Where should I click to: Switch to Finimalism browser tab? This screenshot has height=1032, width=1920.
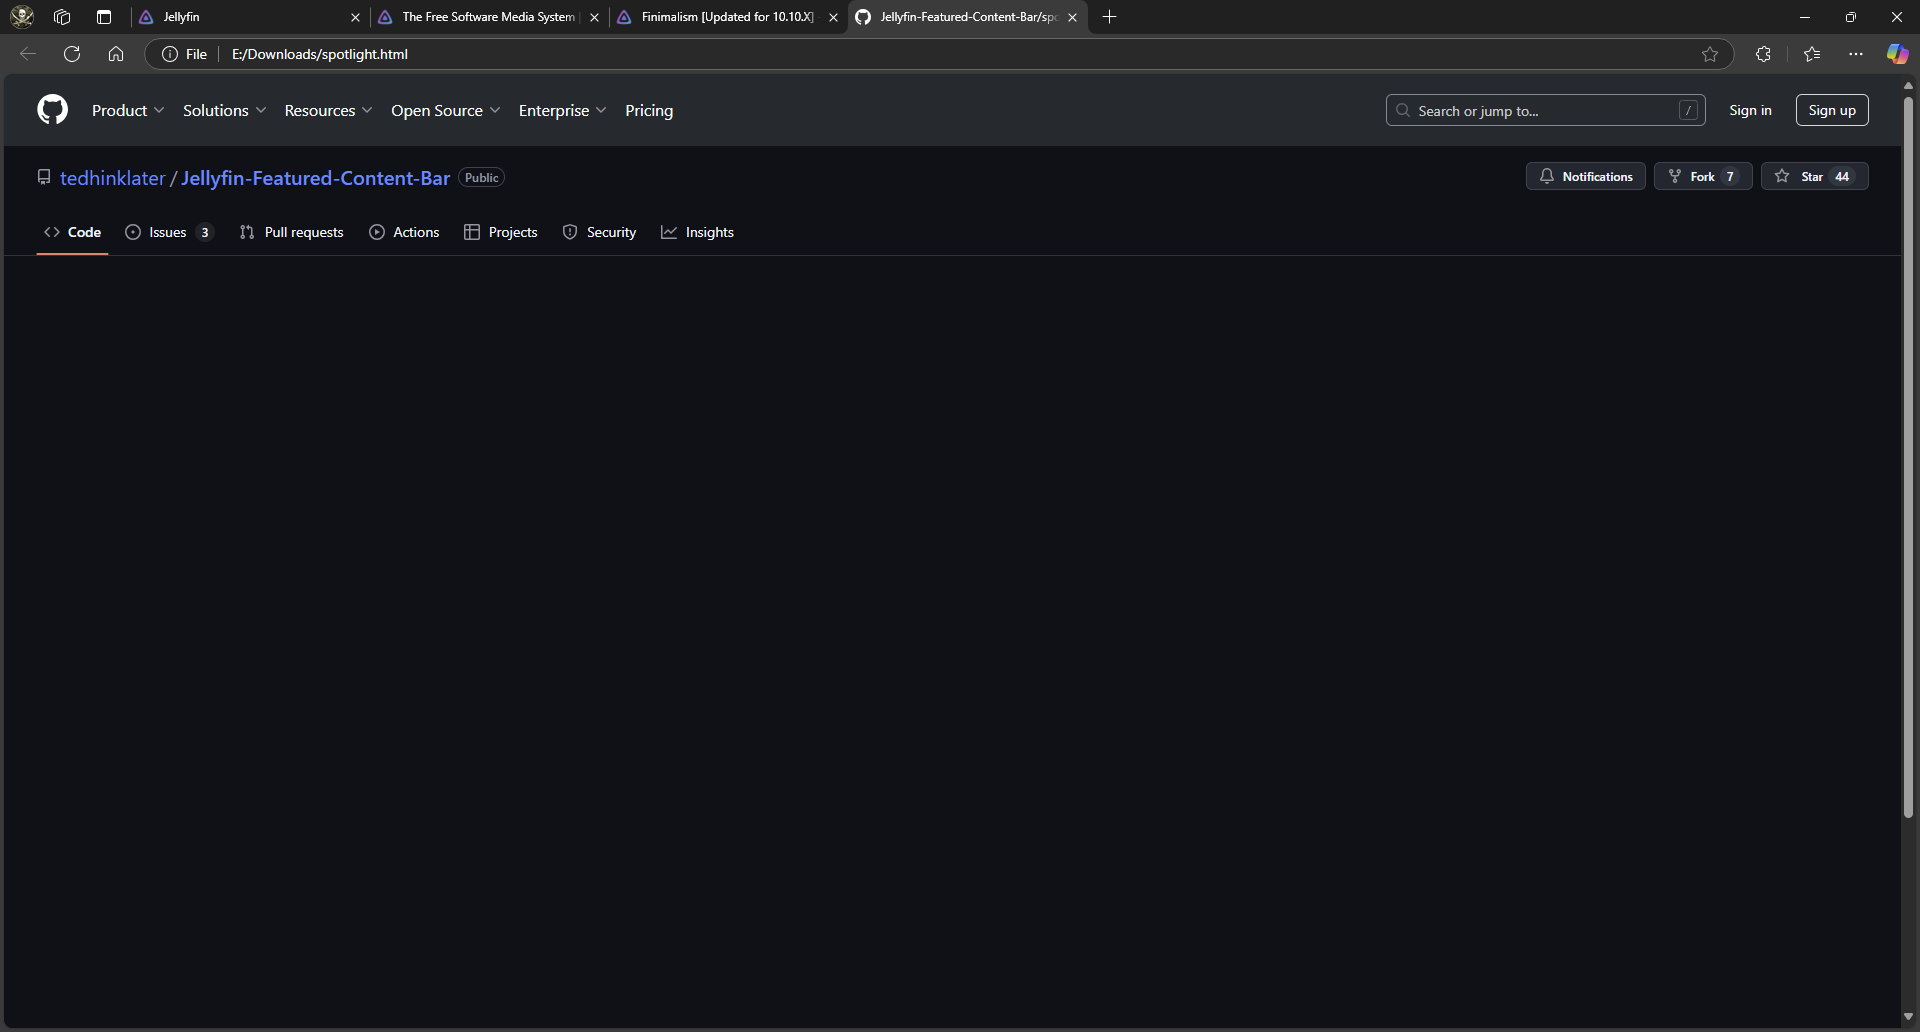click(726, 17)
